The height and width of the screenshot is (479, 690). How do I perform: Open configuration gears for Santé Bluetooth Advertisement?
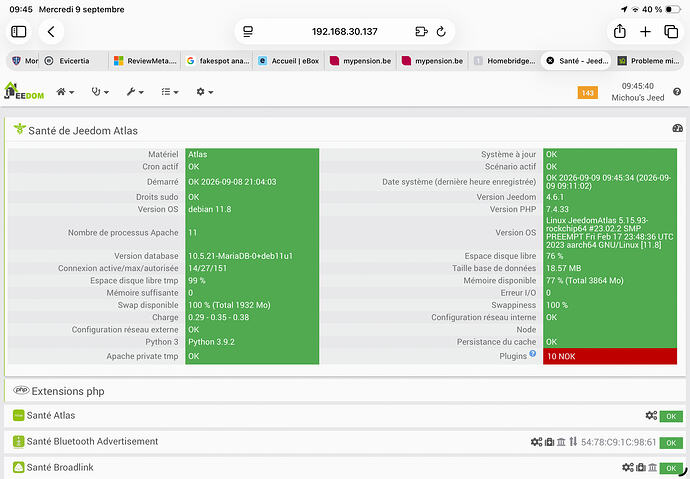coord(536,442)
